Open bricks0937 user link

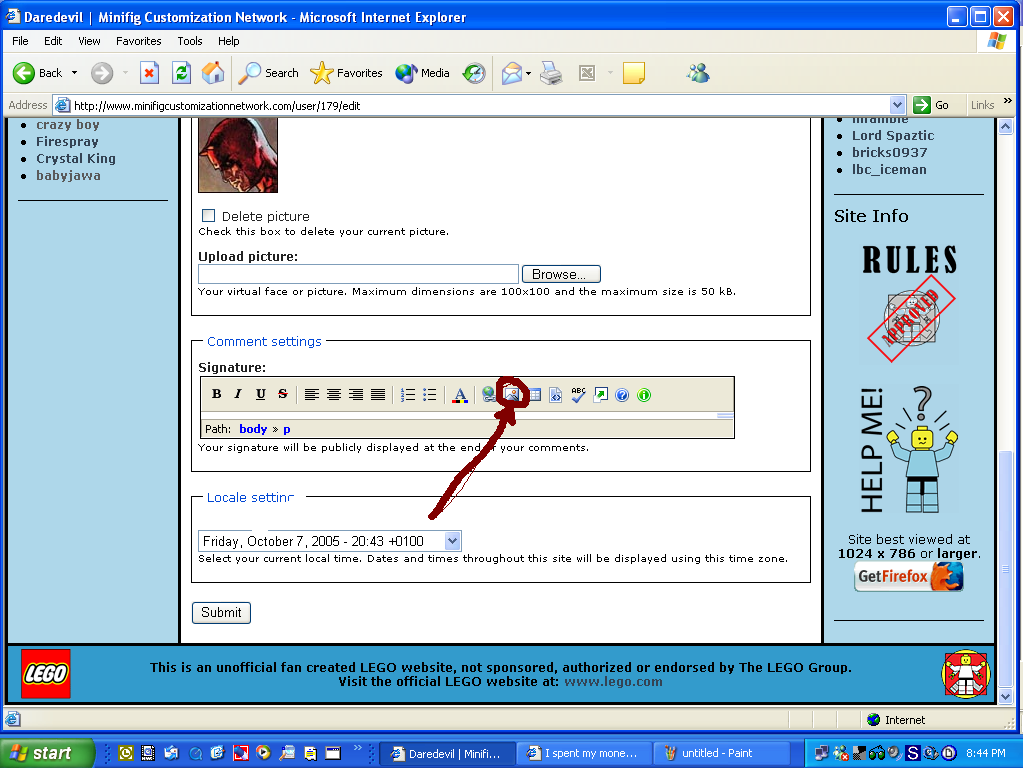pyautogui.click(x=889, y=153)
